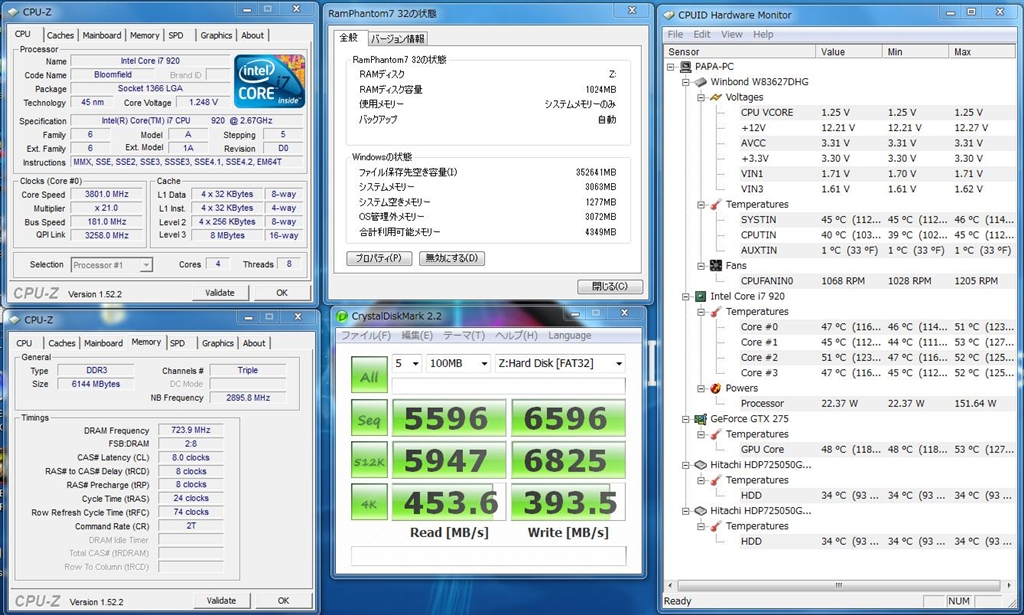Viewport: 1024px width, 615px height.
Task: Click the first Hitachi HDP725050G drive icon
Action: coord(701,465)
